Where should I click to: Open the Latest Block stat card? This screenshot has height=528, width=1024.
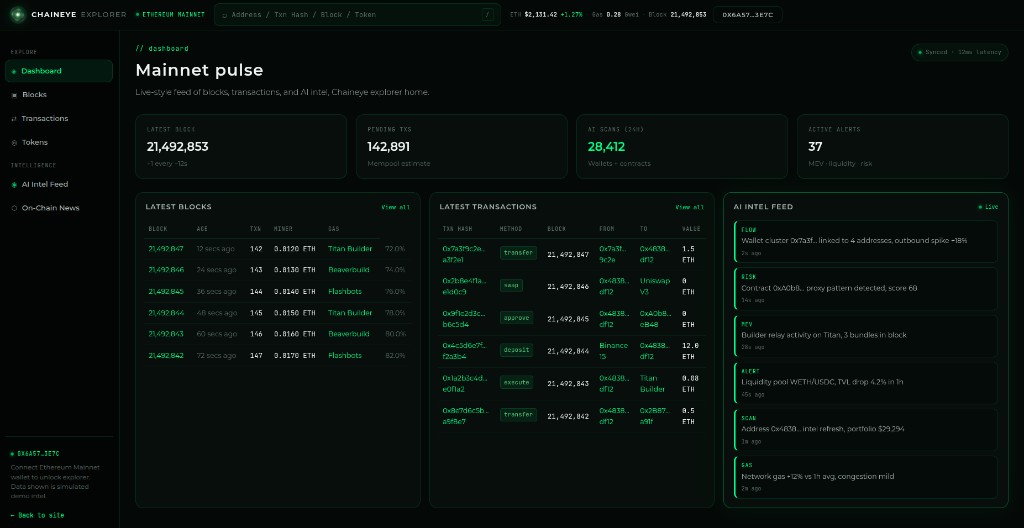(241, 146)
